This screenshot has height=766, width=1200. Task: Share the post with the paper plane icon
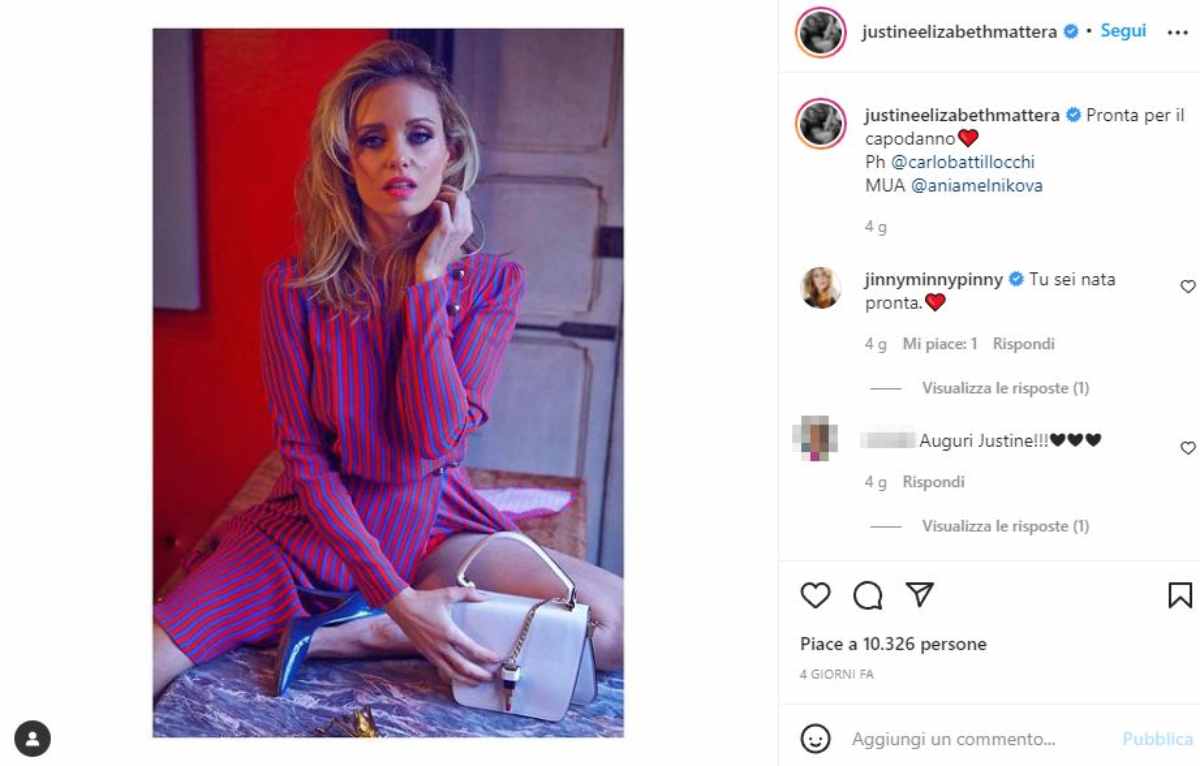click(918, 595)
